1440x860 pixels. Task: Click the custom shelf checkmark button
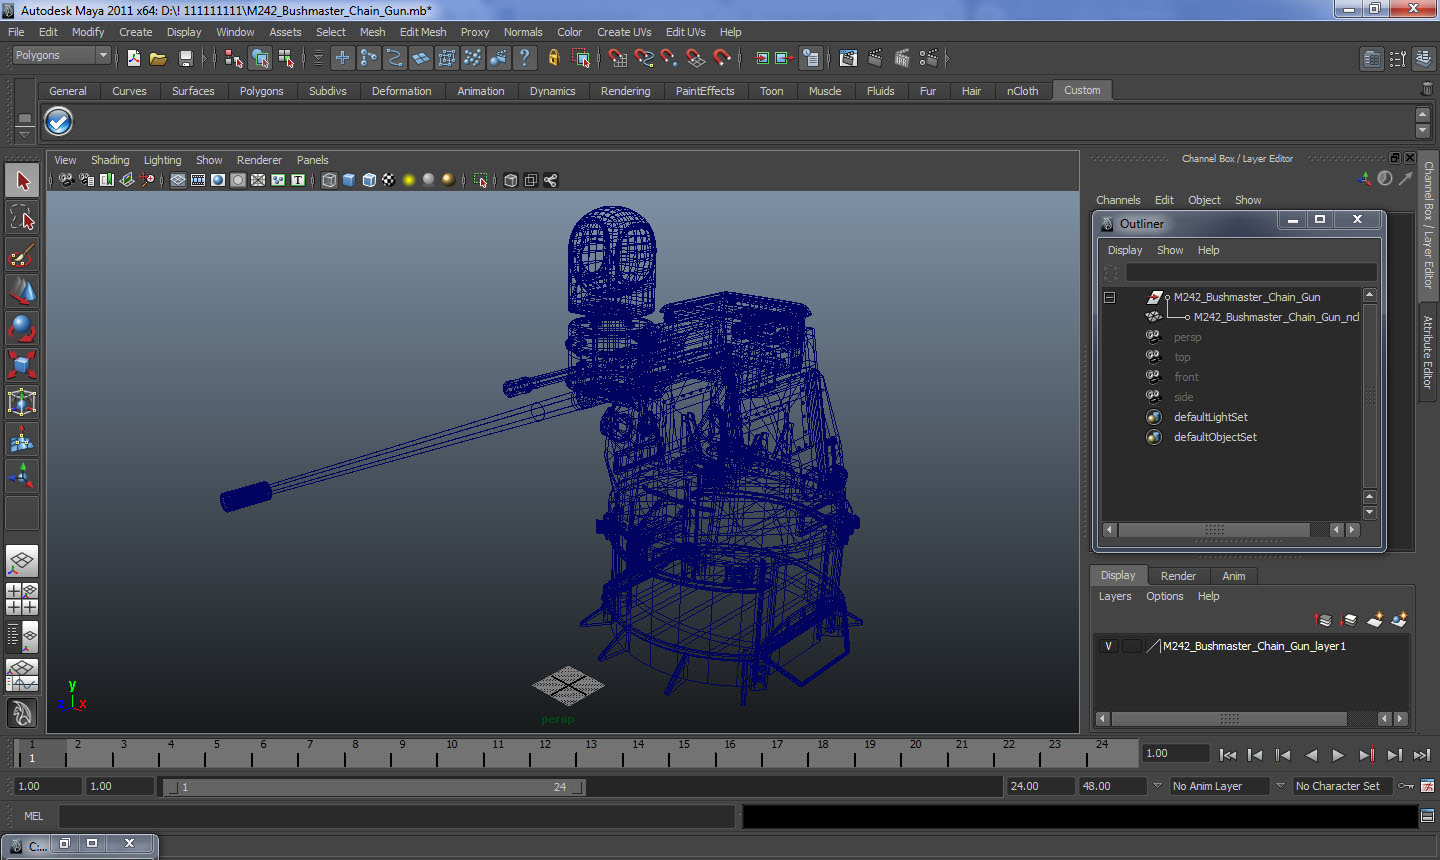59,122
